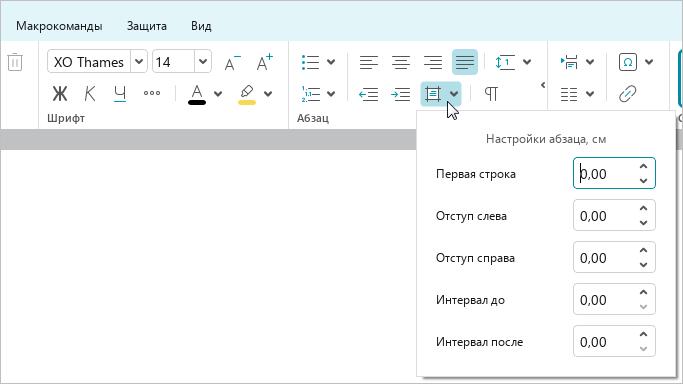The image size is (683, 384).
Task: Click the columns layout icon
Action: pyautogui.click(x=569, y=94)
